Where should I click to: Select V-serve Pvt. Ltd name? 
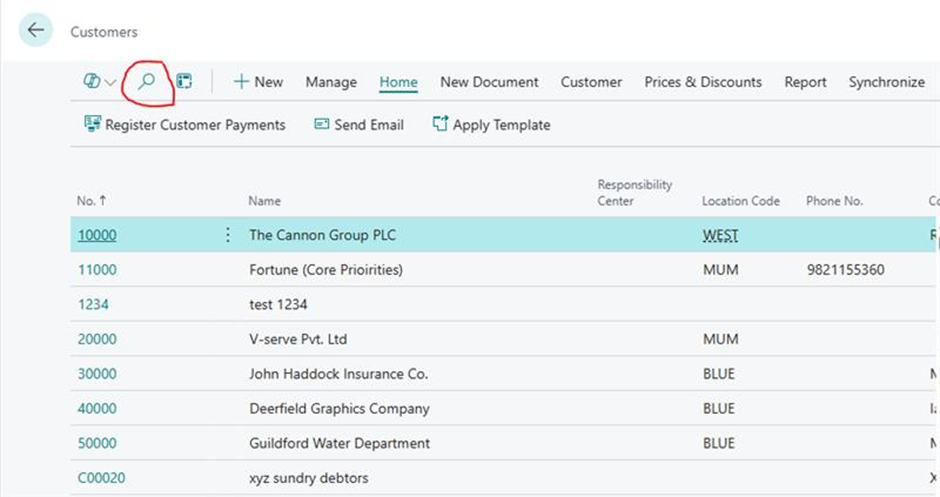(x=298, y=339)
